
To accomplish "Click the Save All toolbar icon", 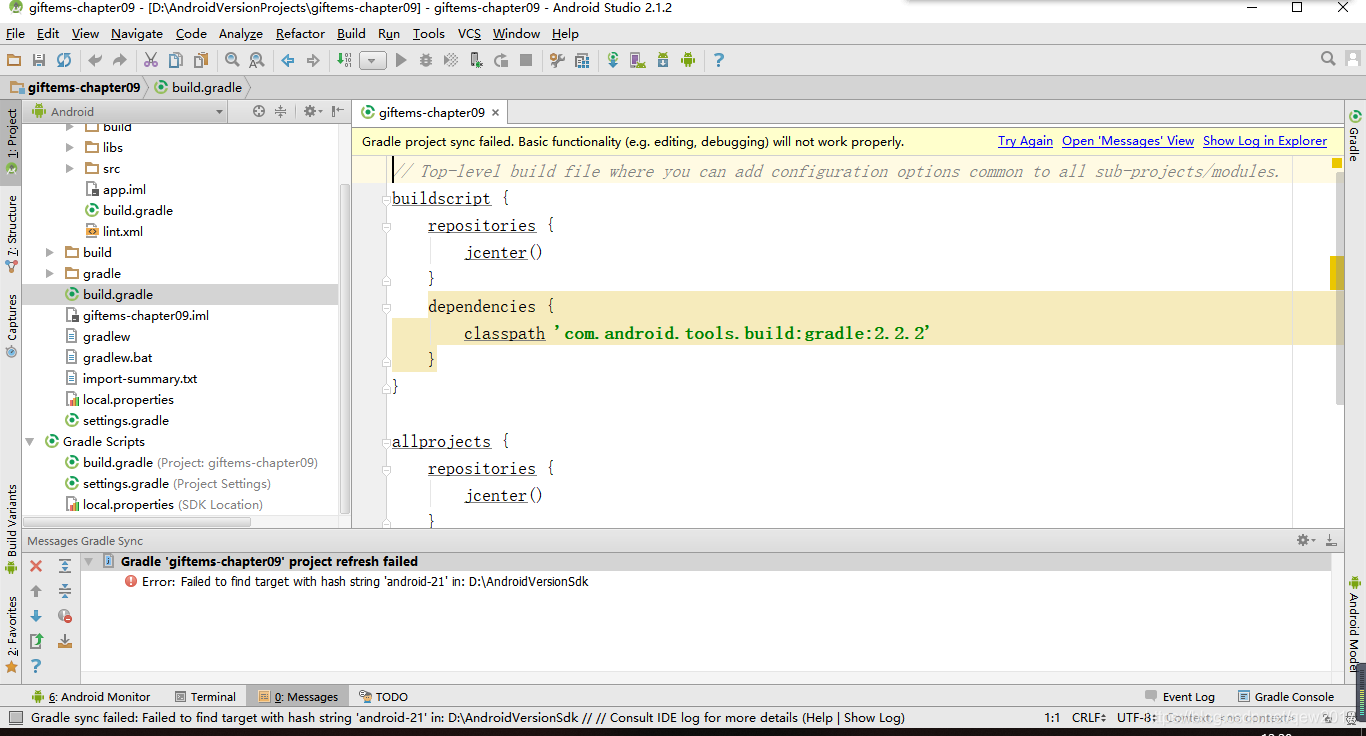I will click(39, 60).
